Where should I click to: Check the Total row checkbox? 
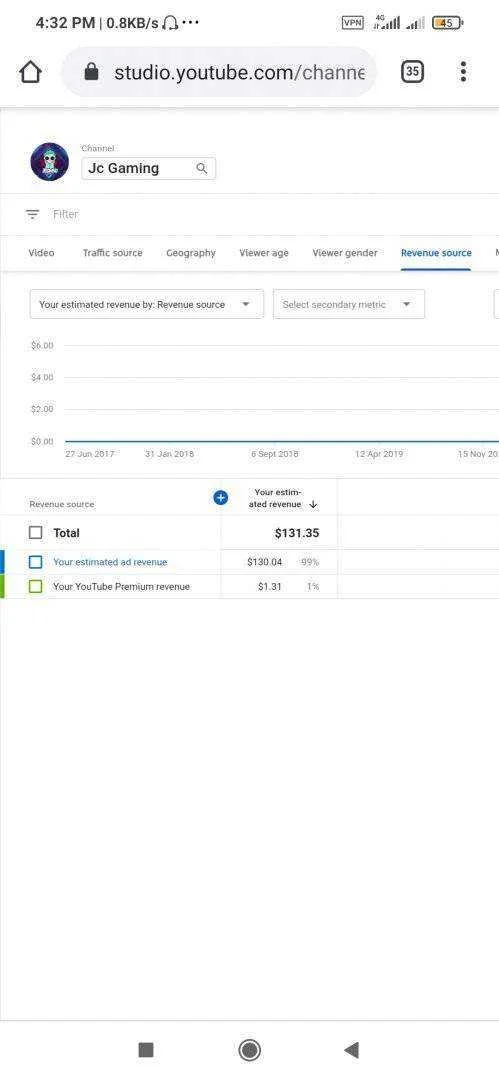36,532
